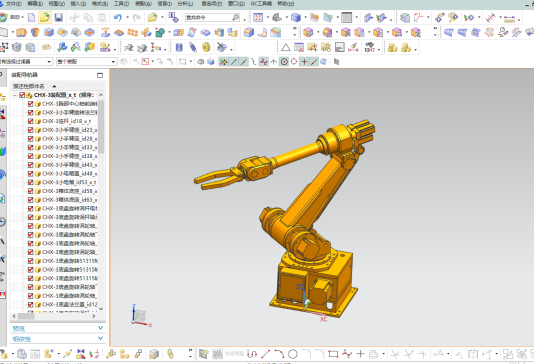
Task: Toggle the Enable Snap Point button
Action: click(x=223, y=62)
